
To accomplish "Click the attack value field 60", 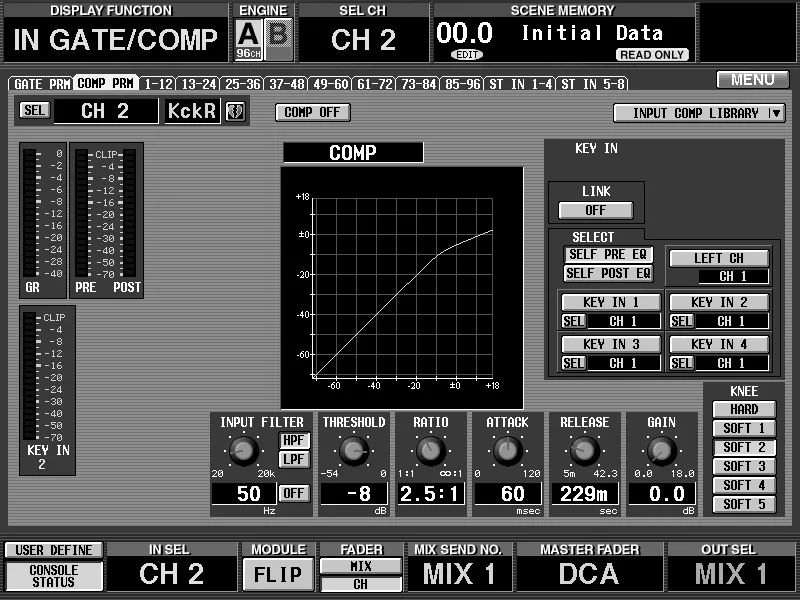I will (508, 493).
